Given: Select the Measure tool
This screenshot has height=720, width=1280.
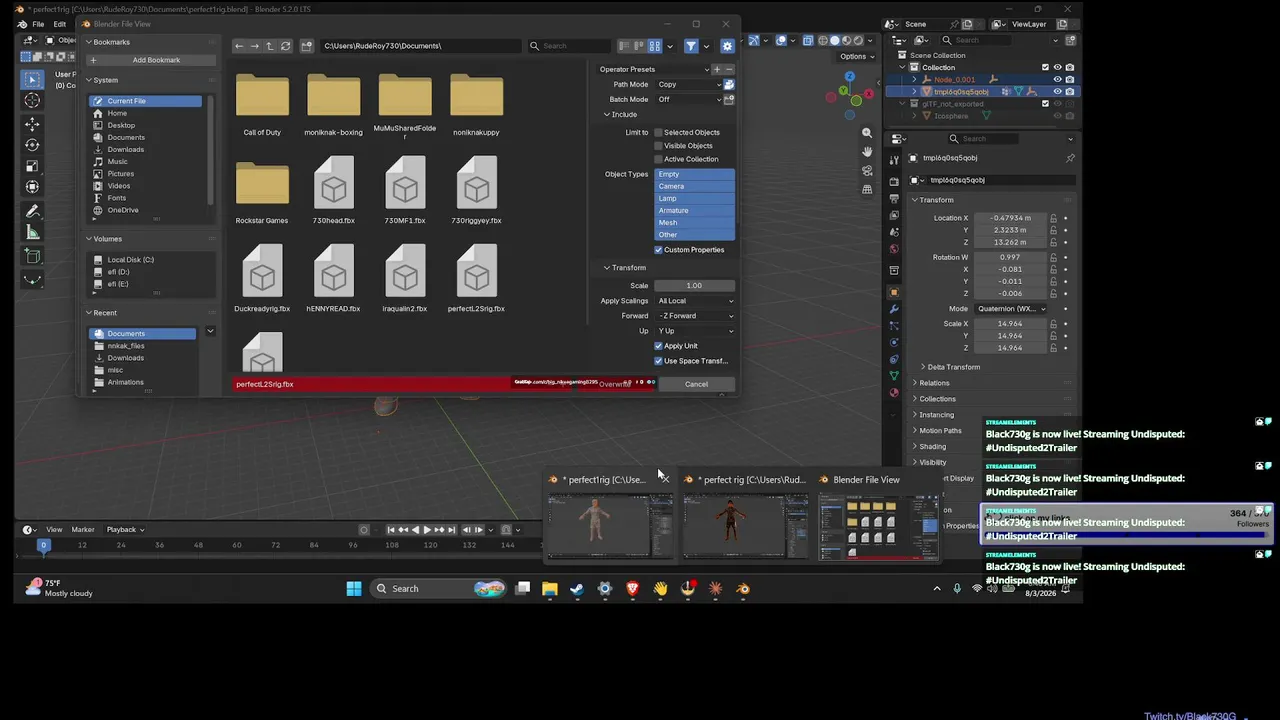Looking at the screenshot, I should (x=32, y=233).
